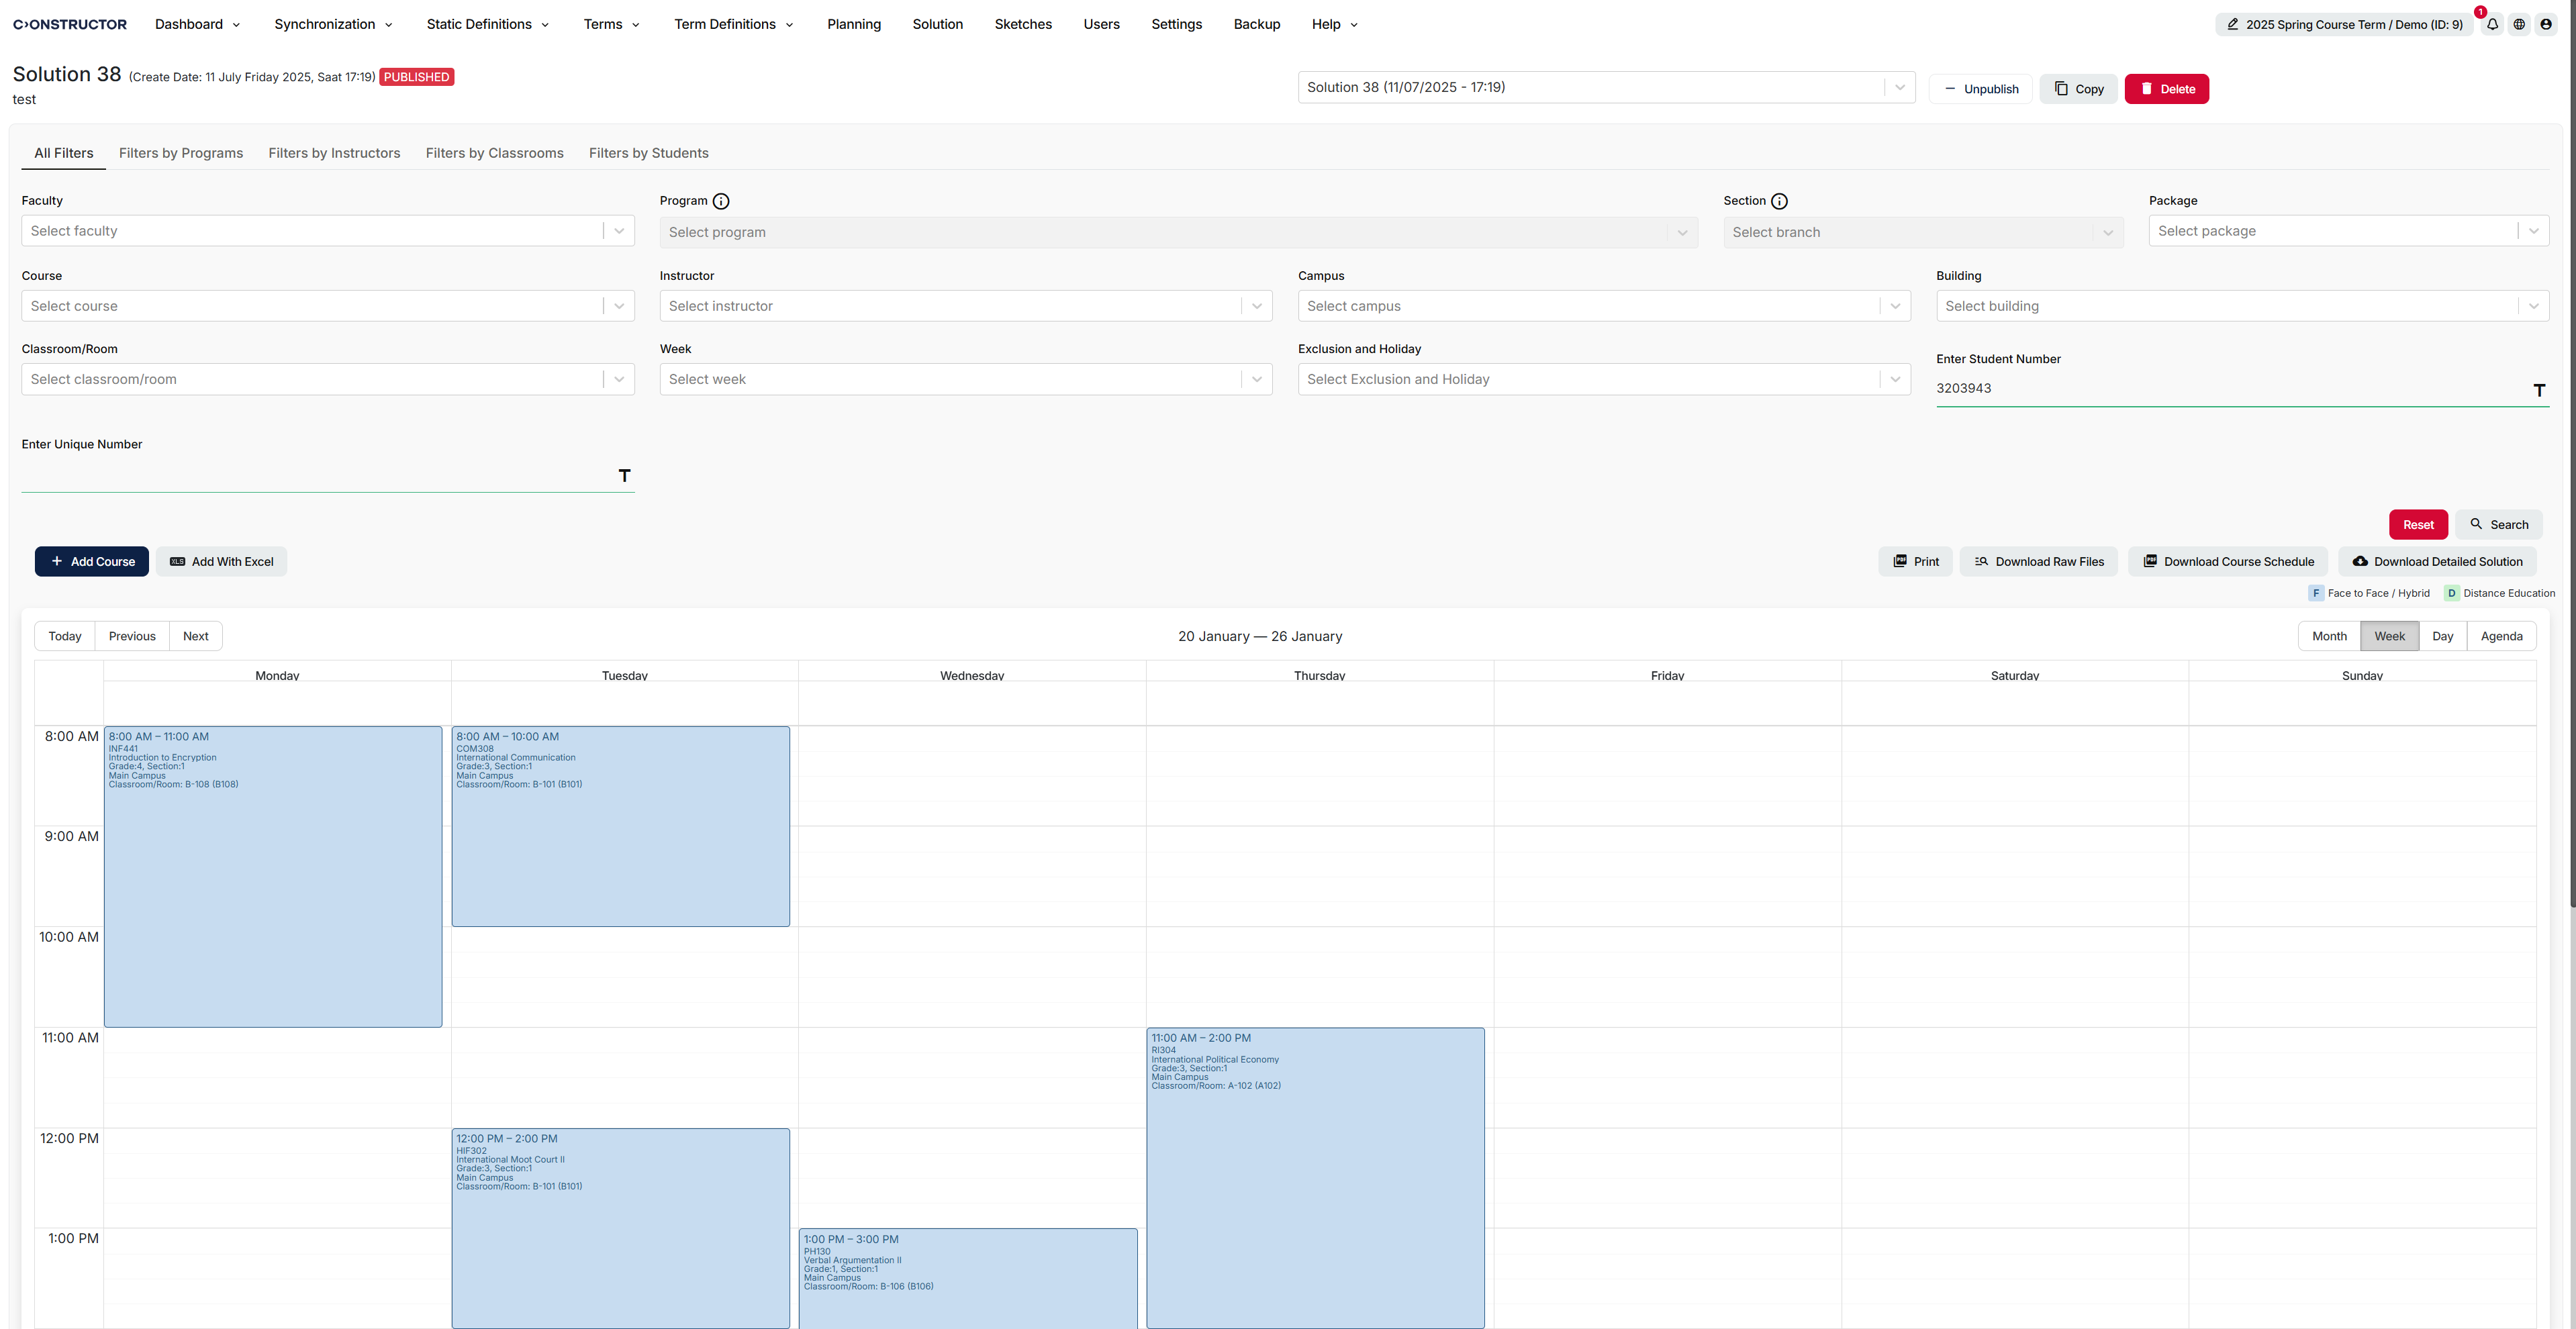Open the Filters by Classrooms tab
Viewport: 2576px width, 1329px height.
pos(494,153)
